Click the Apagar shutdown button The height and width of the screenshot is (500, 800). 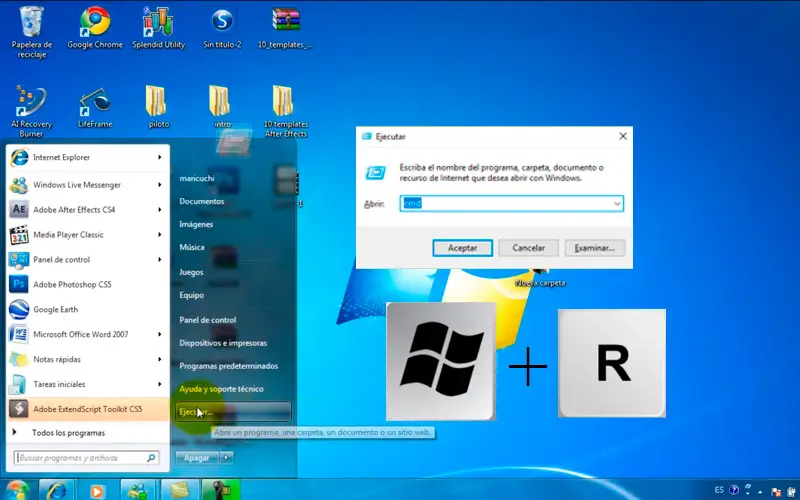tap(197, 458)
